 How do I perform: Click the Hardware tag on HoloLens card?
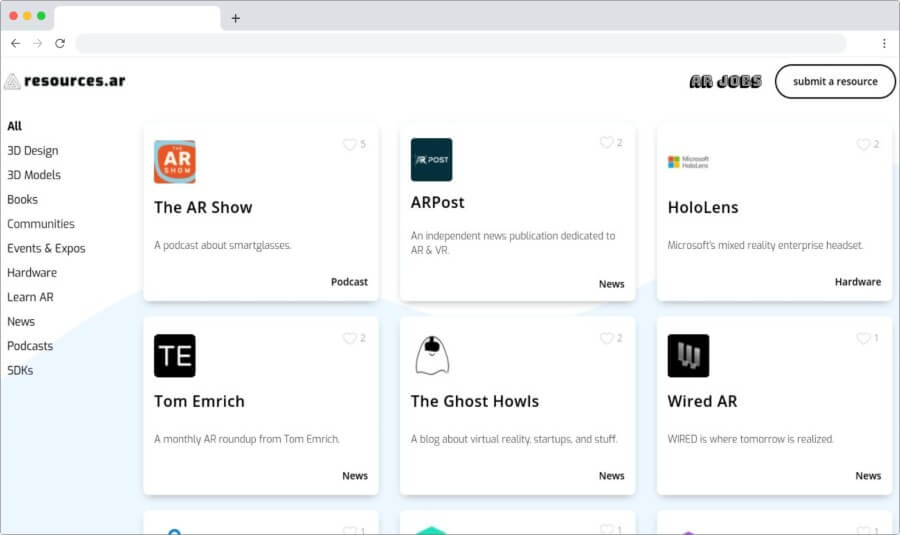(858, 282)
